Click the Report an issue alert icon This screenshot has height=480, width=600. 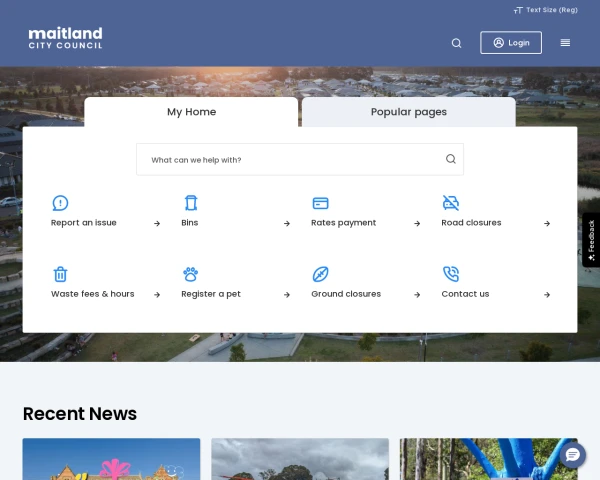coord(60,203)
